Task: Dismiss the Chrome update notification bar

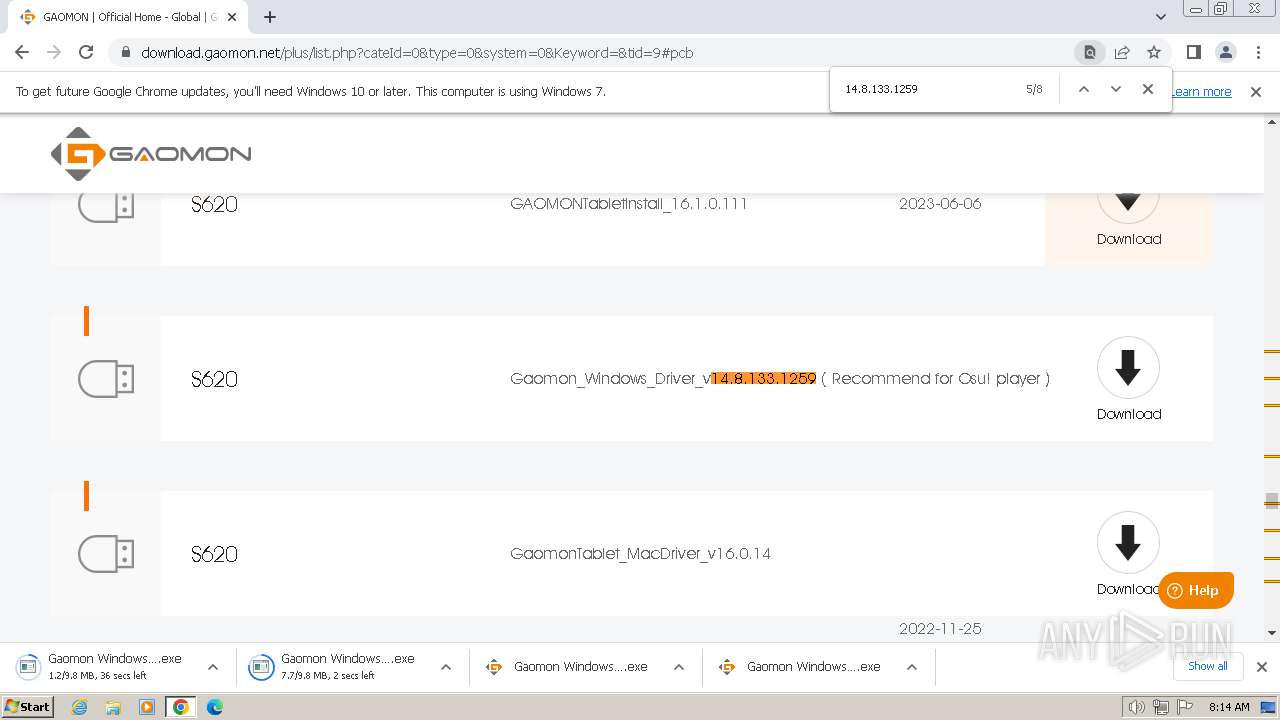Action: (x=1256, y=91)
